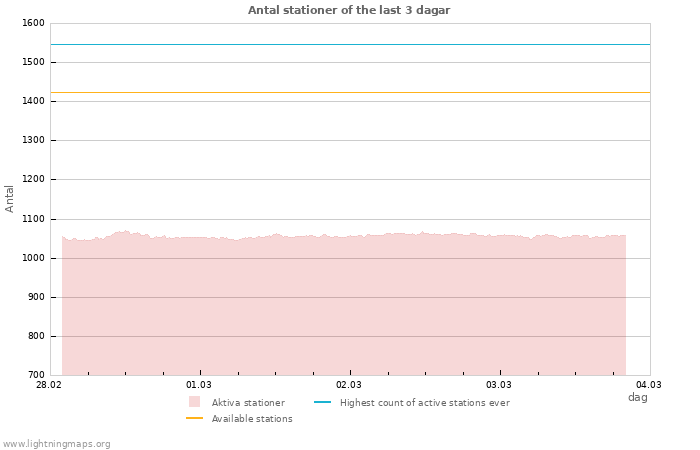Click the chart title Antal stationer
Screen dimensions: 700x450
(349, 10)
